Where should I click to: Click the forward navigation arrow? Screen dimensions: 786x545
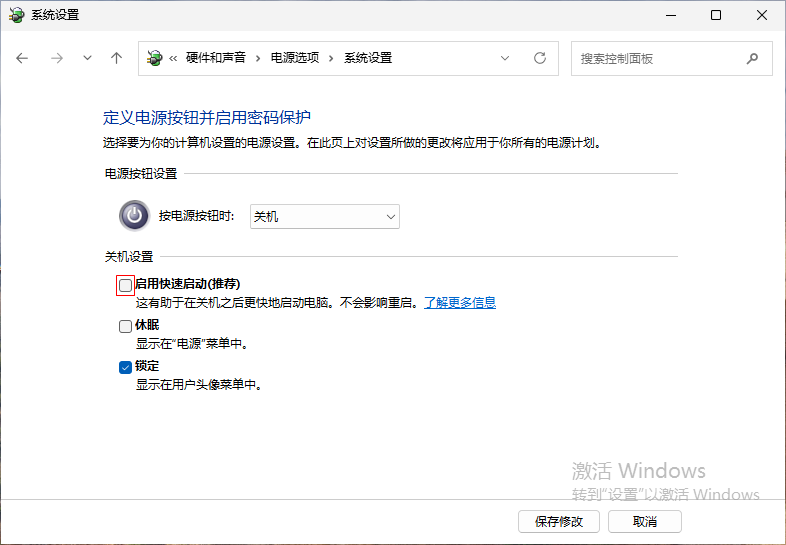[57, 58]
